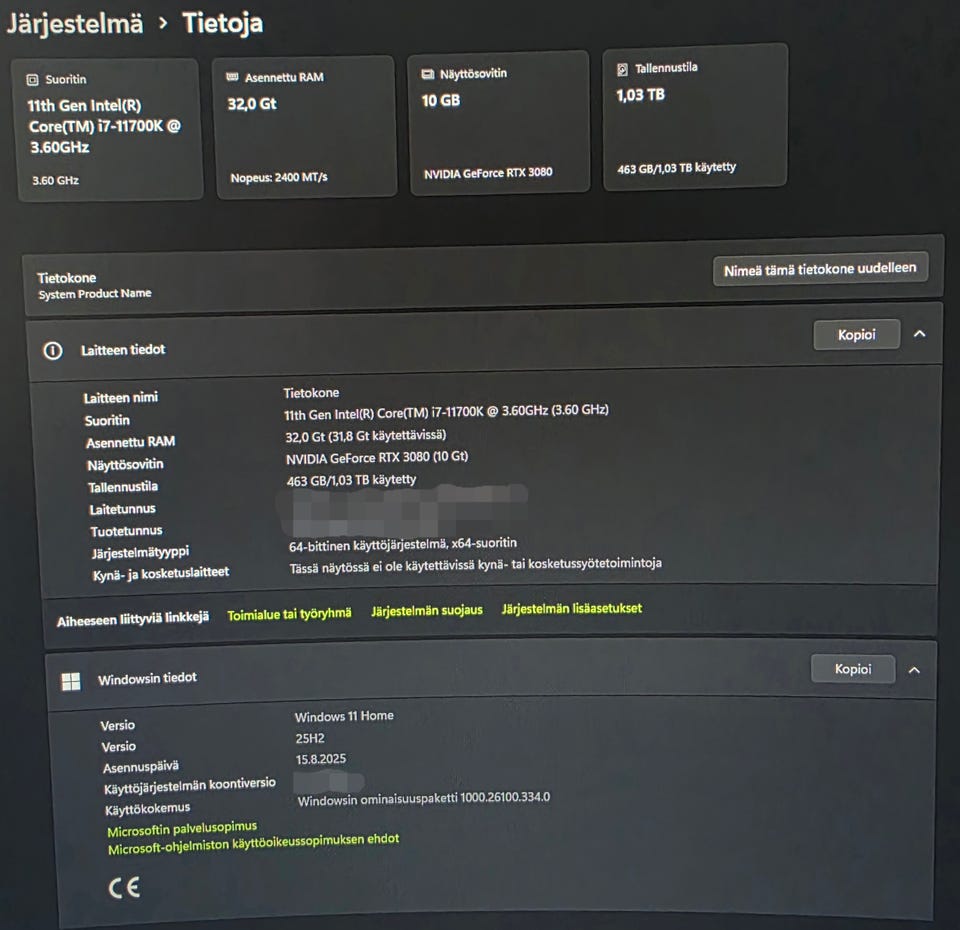Click the 'Aiheeseen liittyviä linkkejä' label
The width and height of the screenshot is (960, 930).
point(133,619)
